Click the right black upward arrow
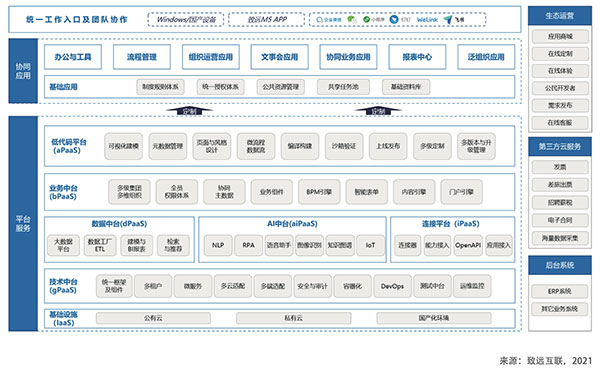This screenshot has height=370, width=600. [378, 111]
